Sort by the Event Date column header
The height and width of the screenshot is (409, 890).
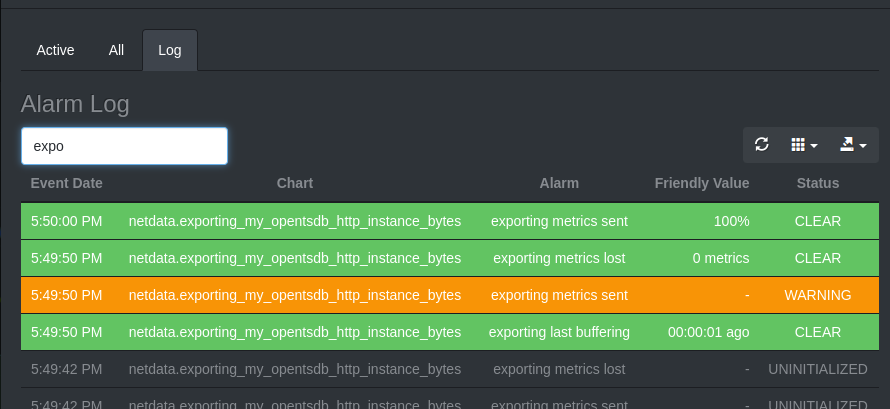point(67,183)
